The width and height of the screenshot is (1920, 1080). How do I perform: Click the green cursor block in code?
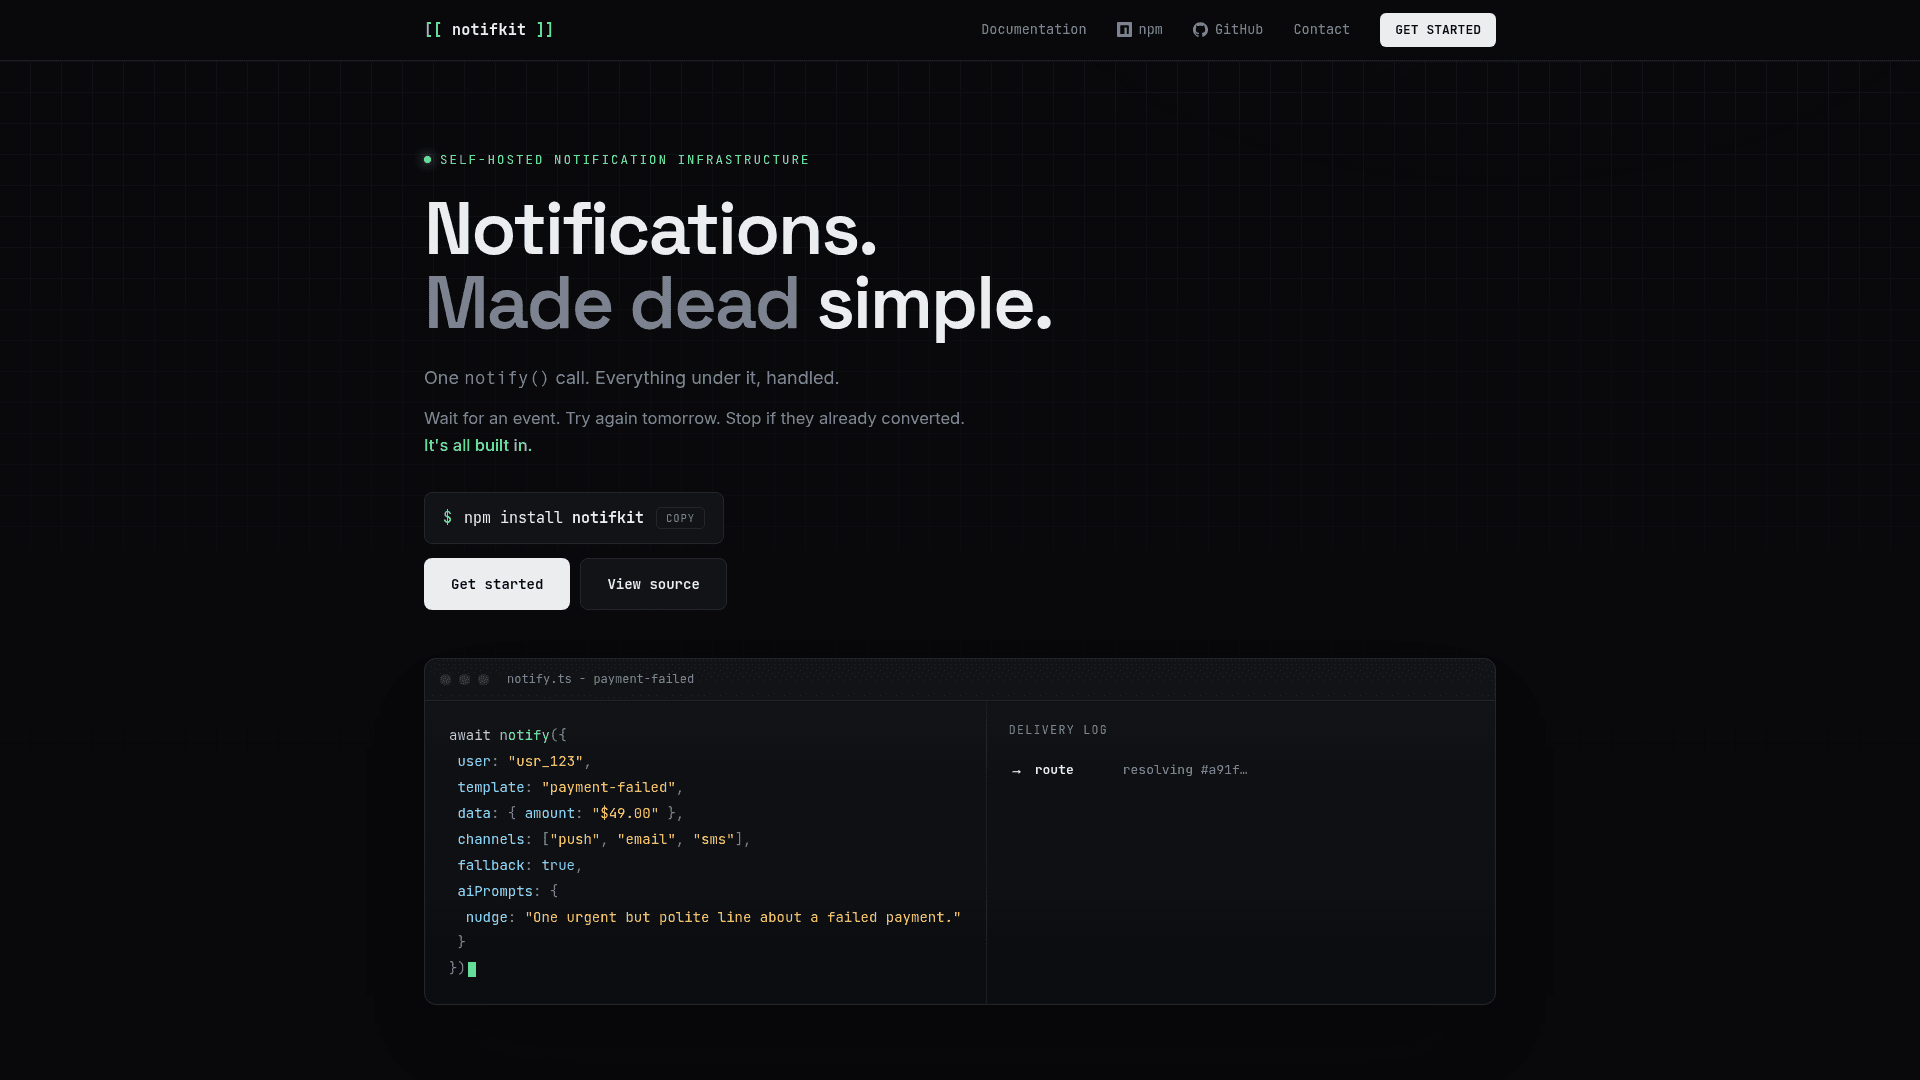(472, 969)
